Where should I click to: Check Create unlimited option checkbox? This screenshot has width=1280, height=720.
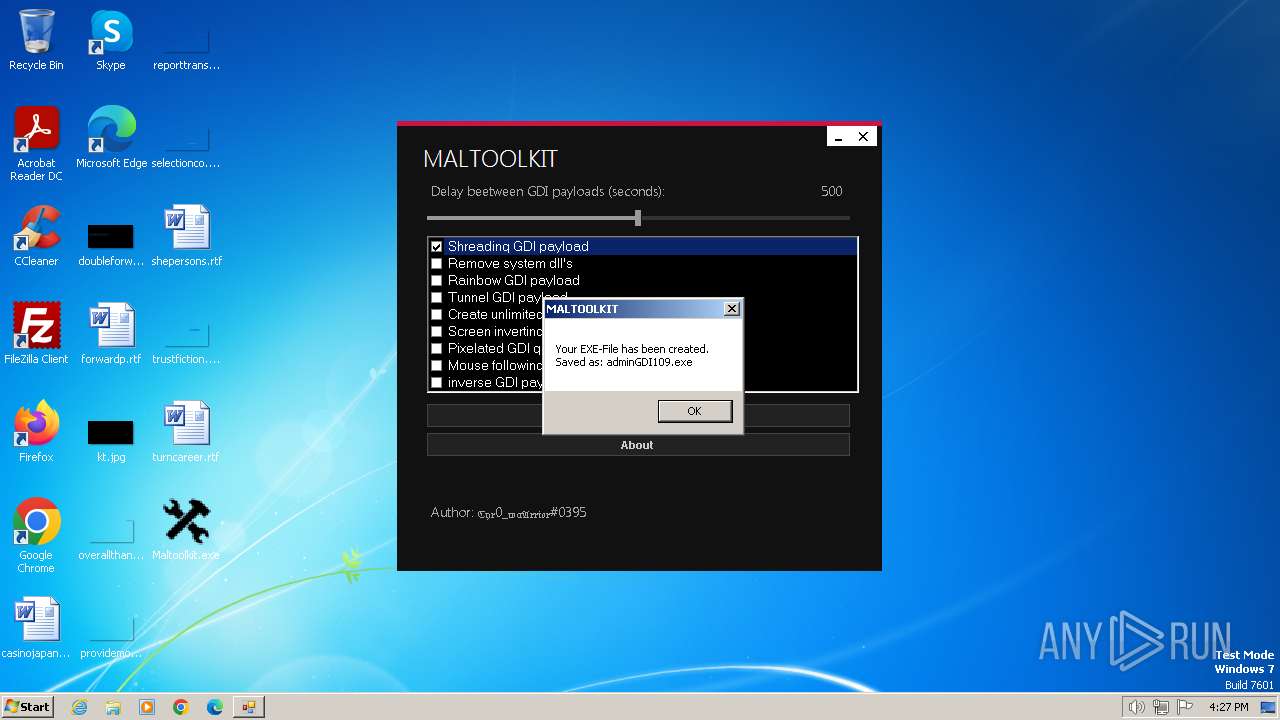[436, 314]
